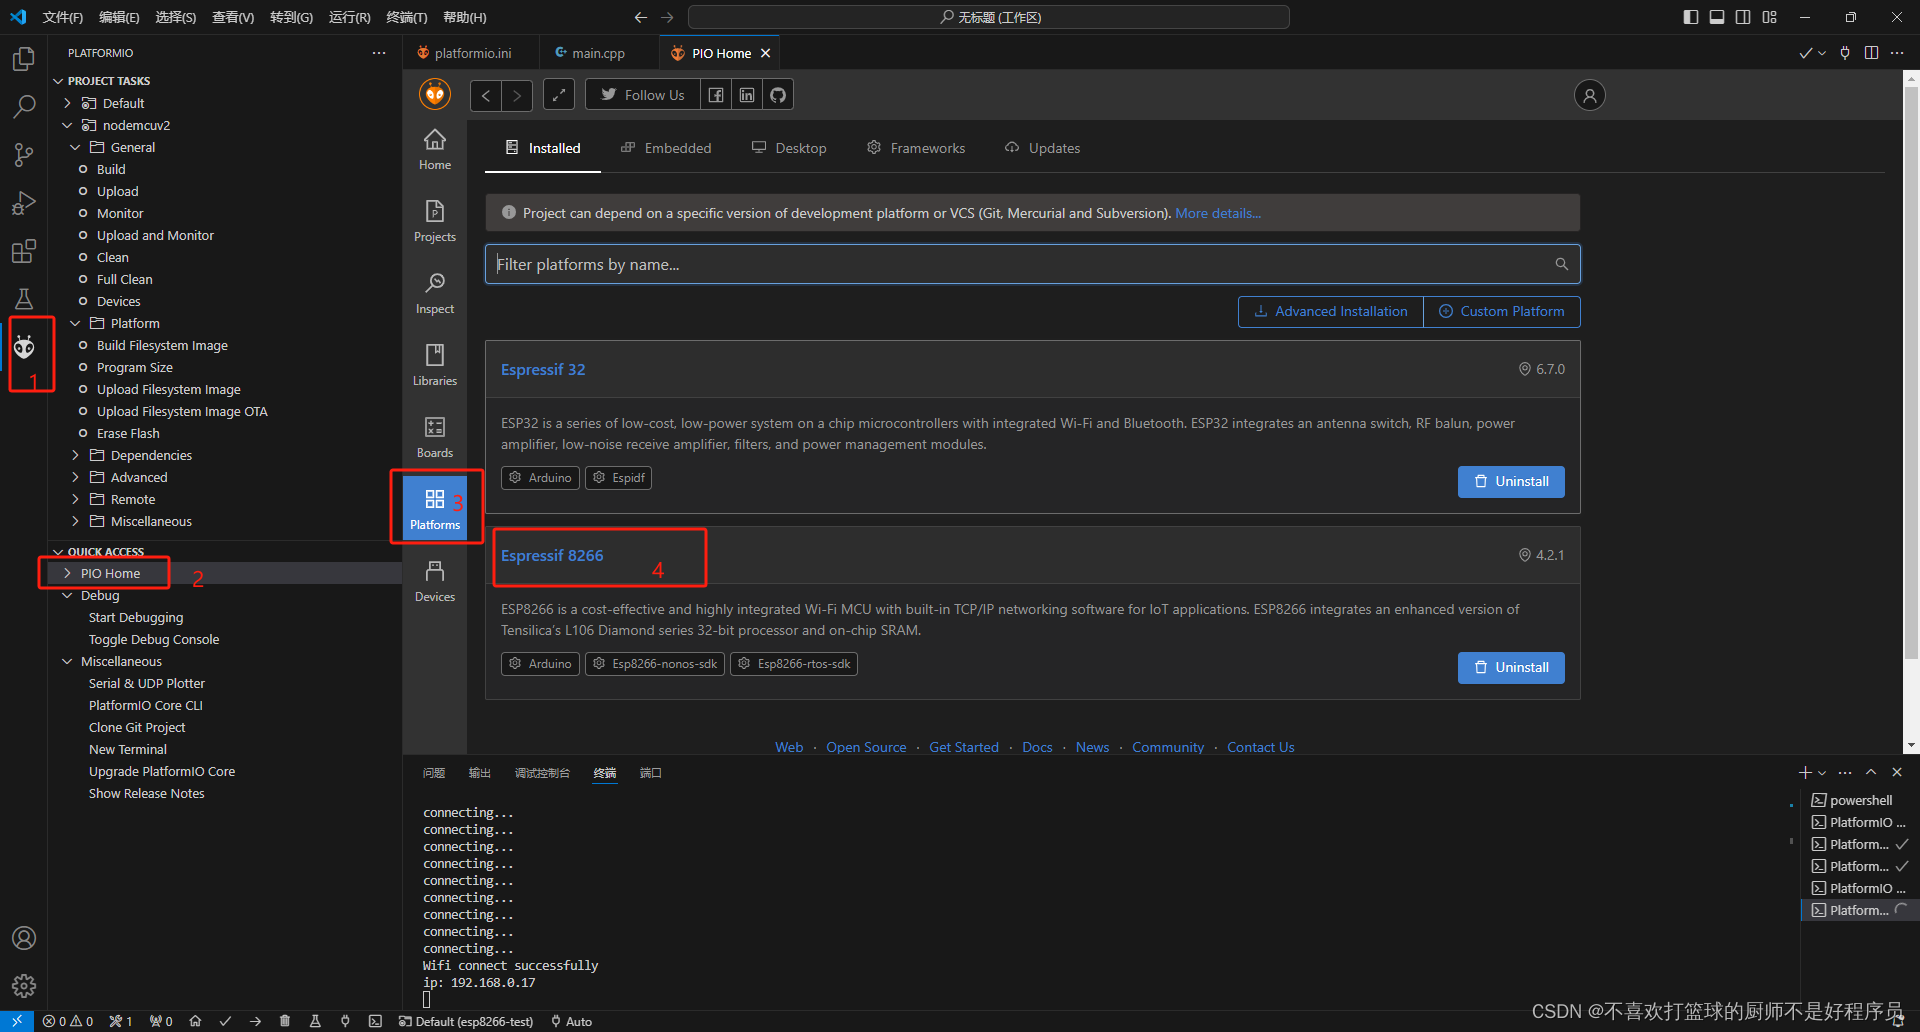Collapse the PROJECT TASKS section

58,81
